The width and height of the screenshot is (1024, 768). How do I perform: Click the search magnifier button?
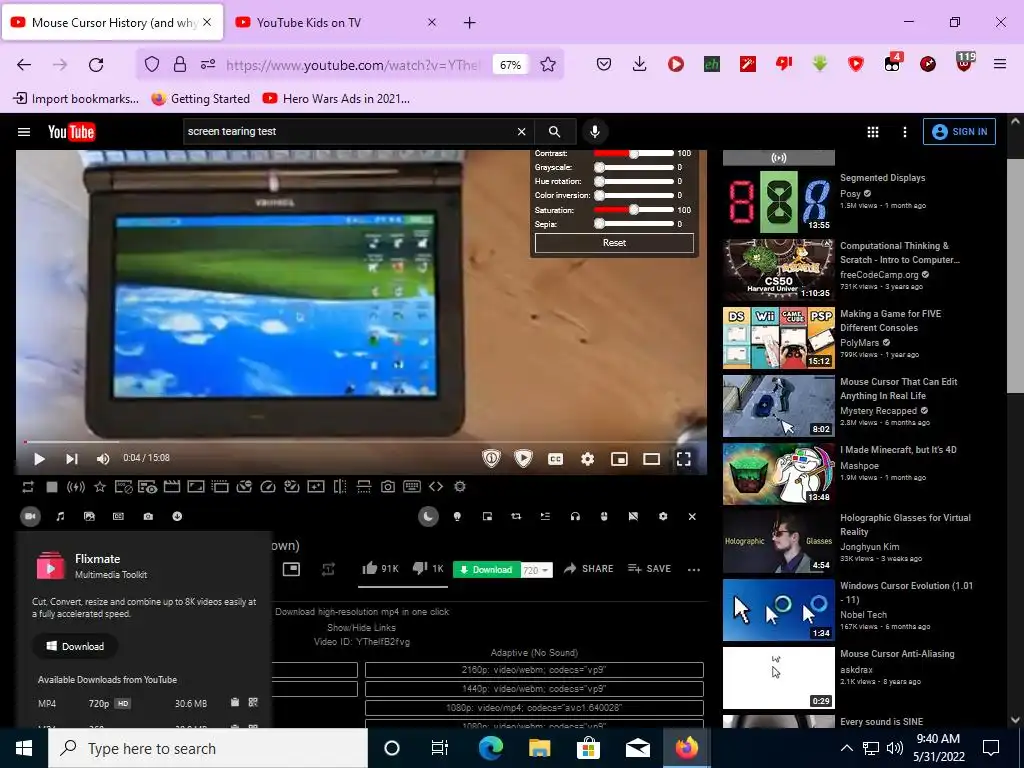pyautogui.click(x=554, y=132)
